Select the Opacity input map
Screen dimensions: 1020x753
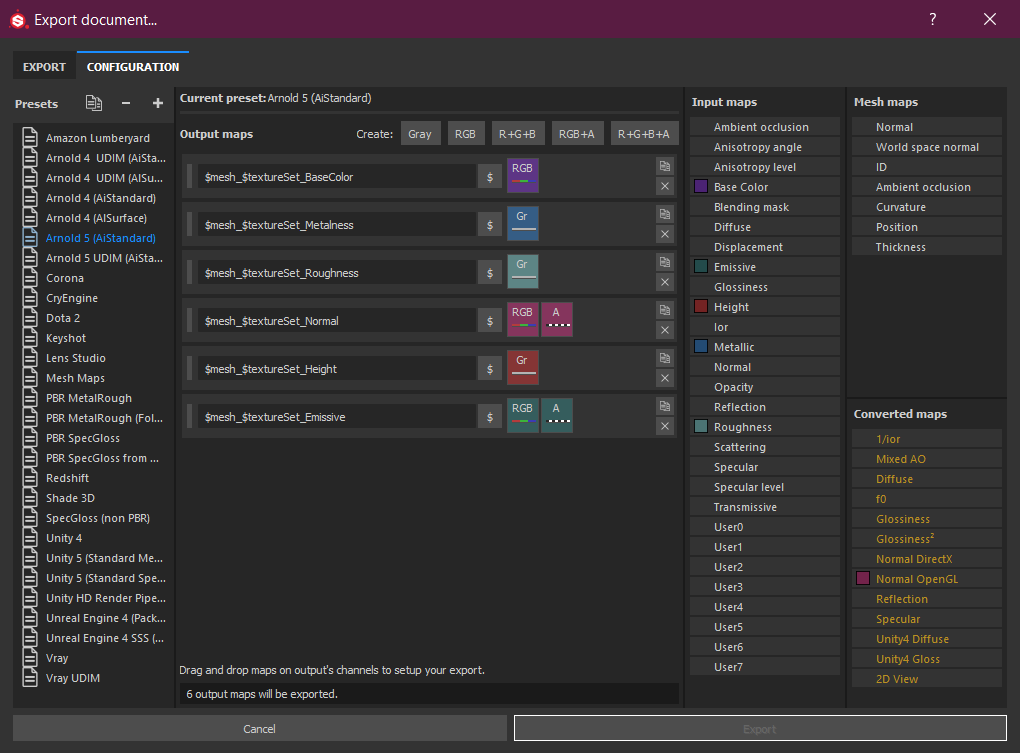coord(765,387)
